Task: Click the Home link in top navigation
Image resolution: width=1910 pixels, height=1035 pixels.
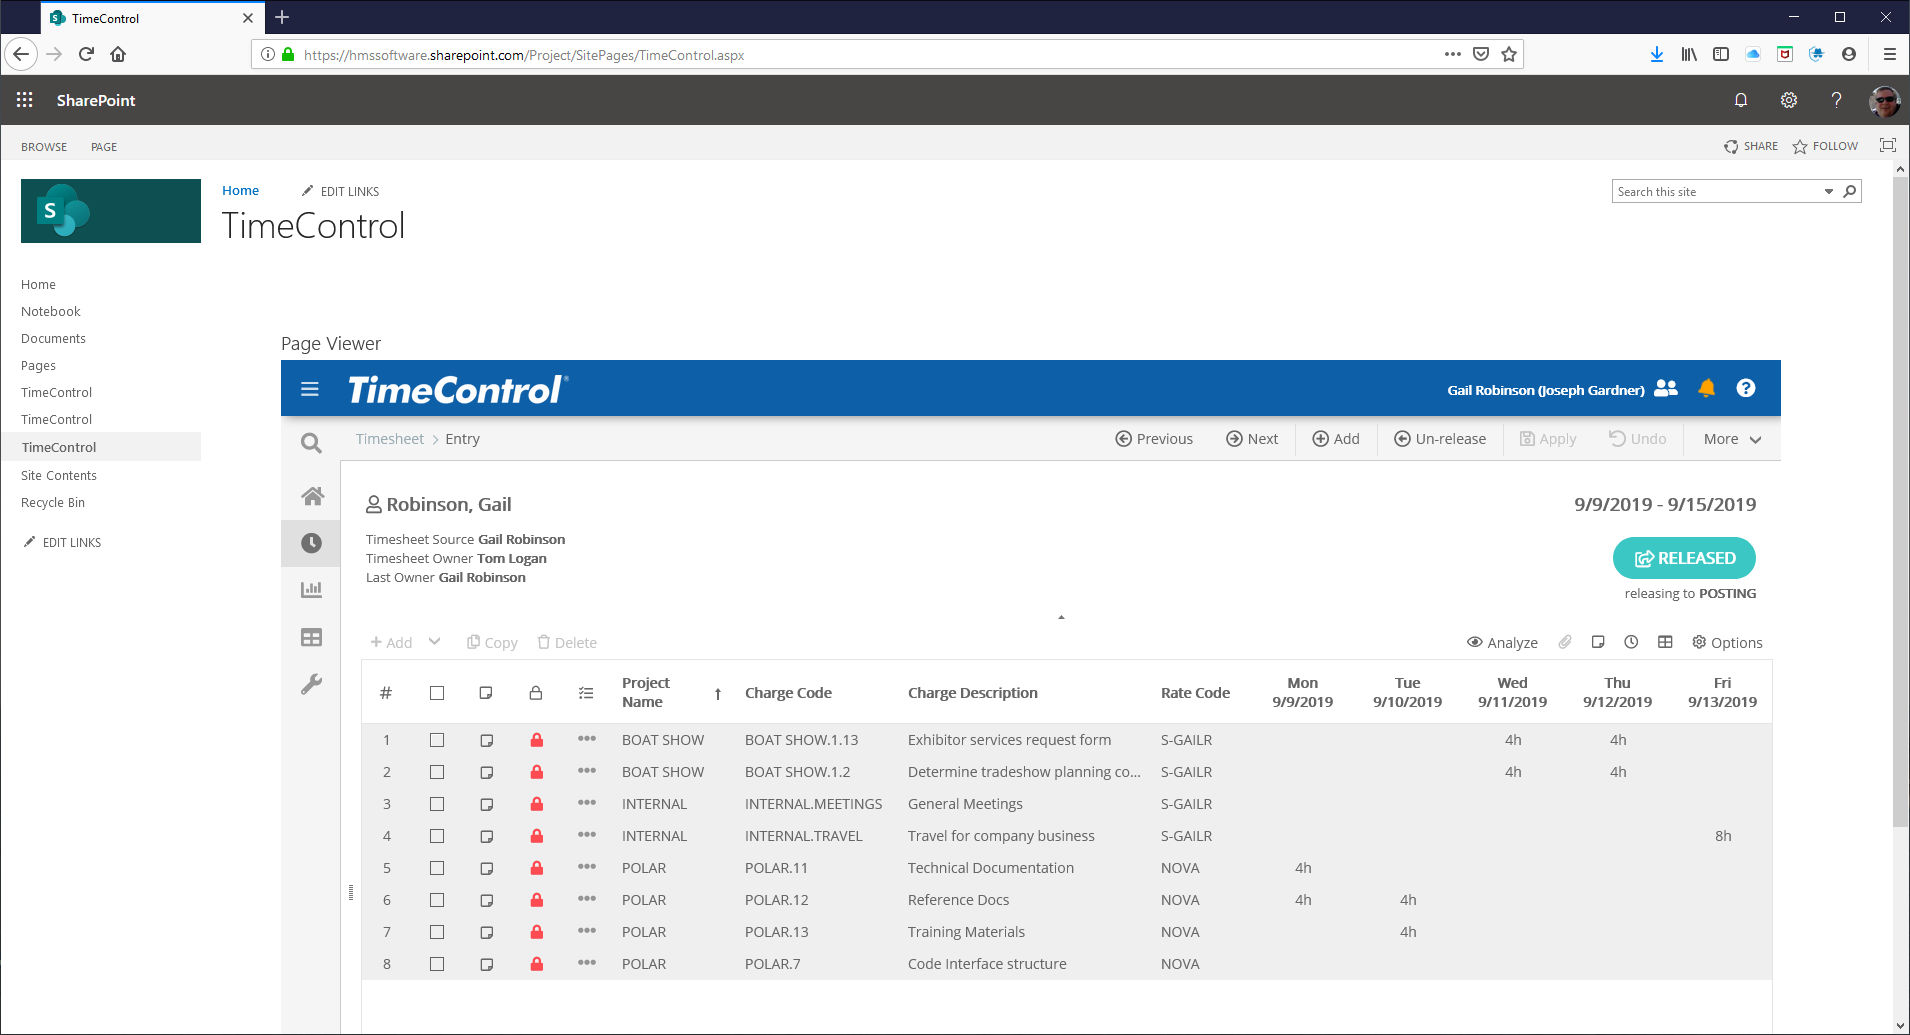Action: coord(240,190)
